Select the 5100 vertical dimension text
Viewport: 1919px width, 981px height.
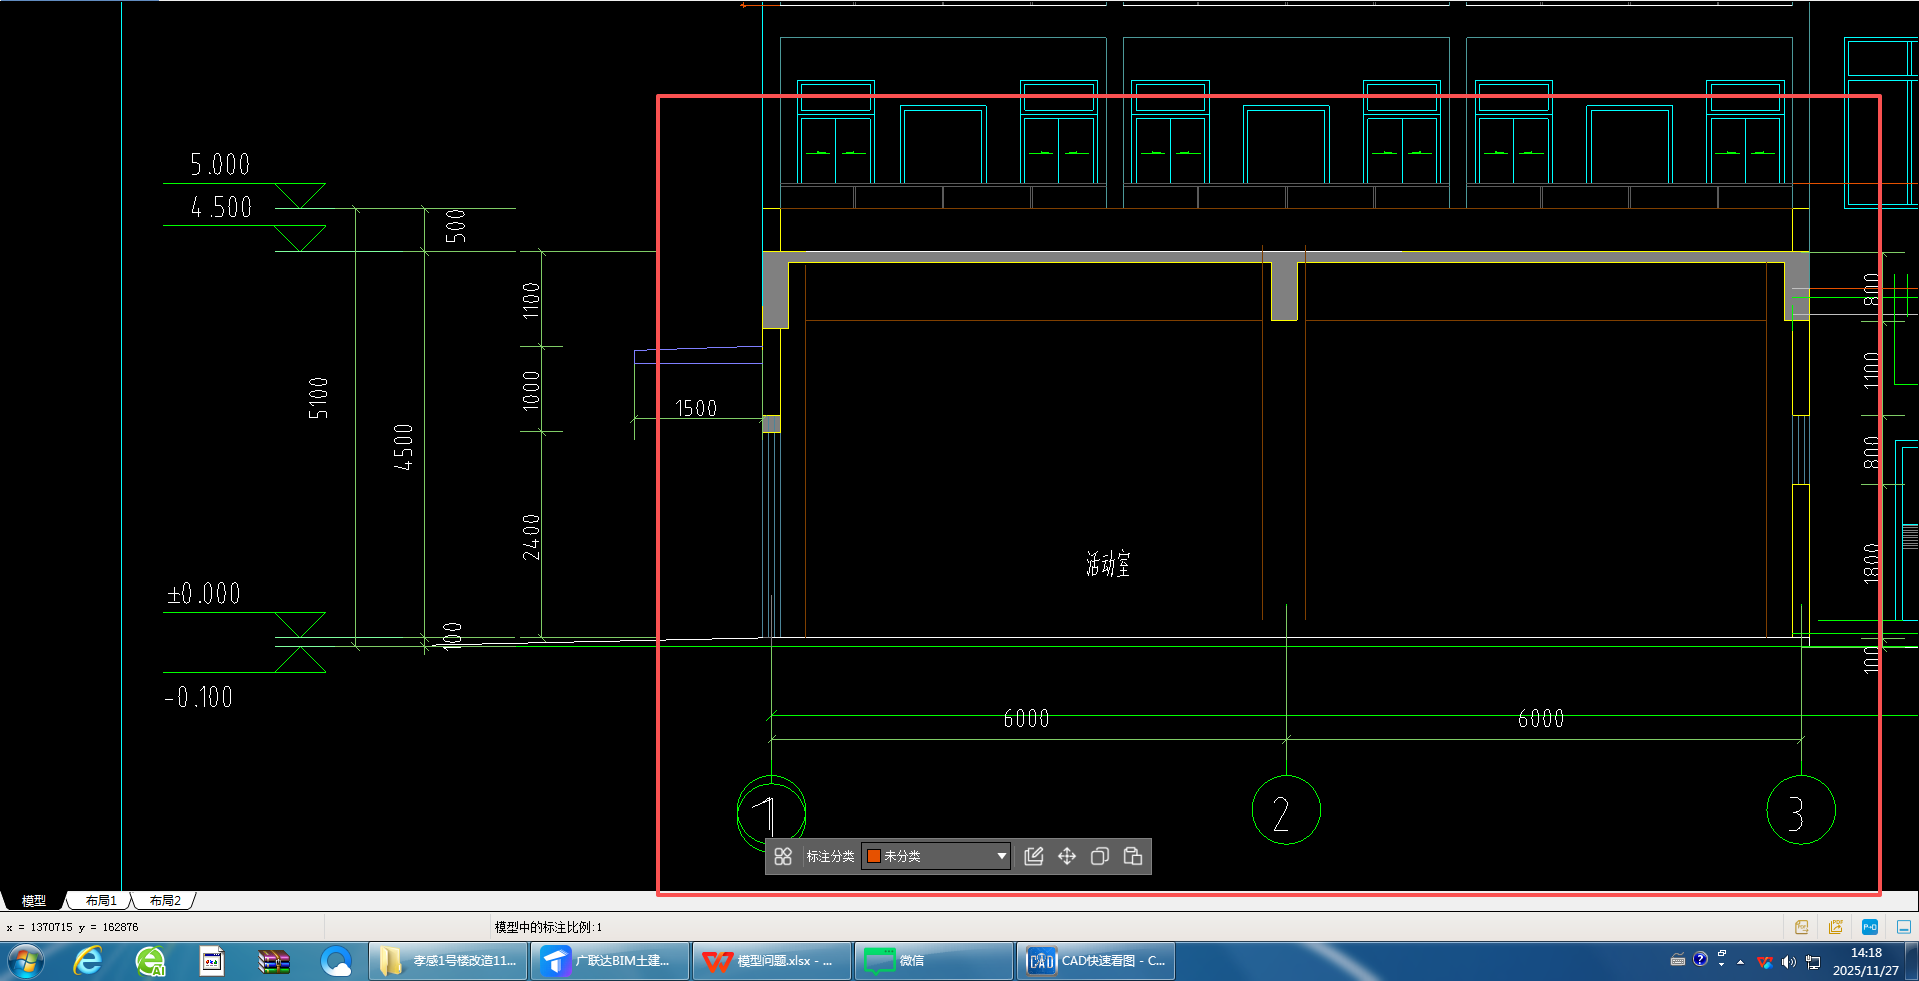[x=318, y=398]
